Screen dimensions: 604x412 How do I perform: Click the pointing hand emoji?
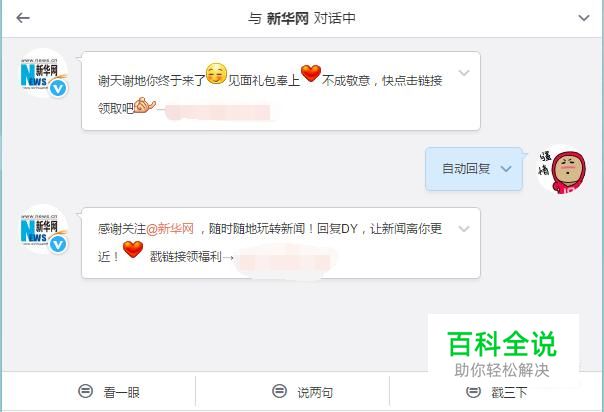tap(144, 106)
